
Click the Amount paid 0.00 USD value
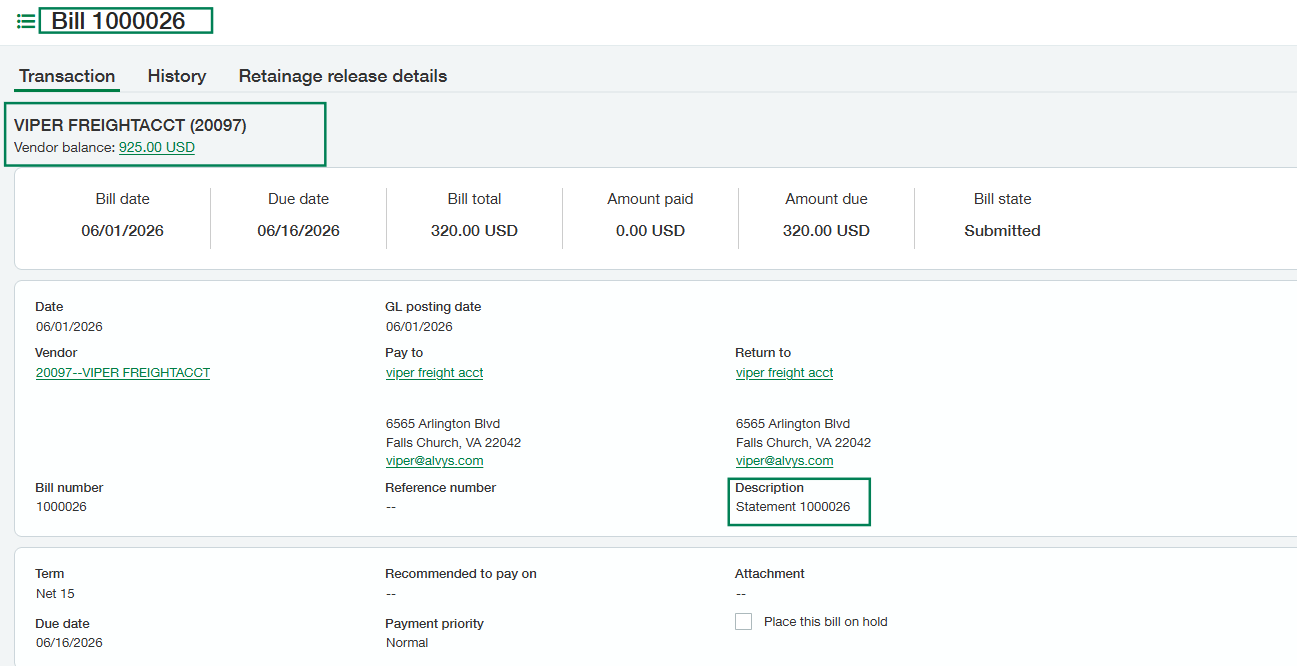click(x=651, y=231)
